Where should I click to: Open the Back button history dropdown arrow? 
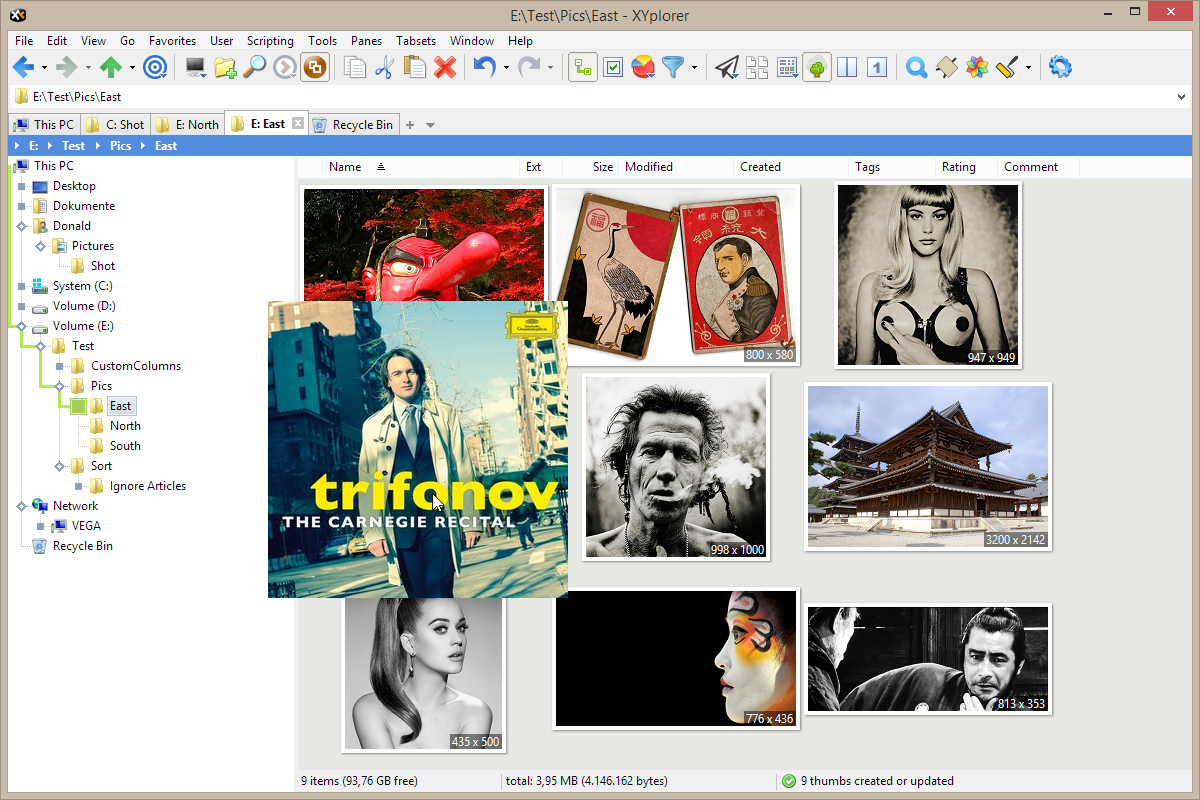44,68
